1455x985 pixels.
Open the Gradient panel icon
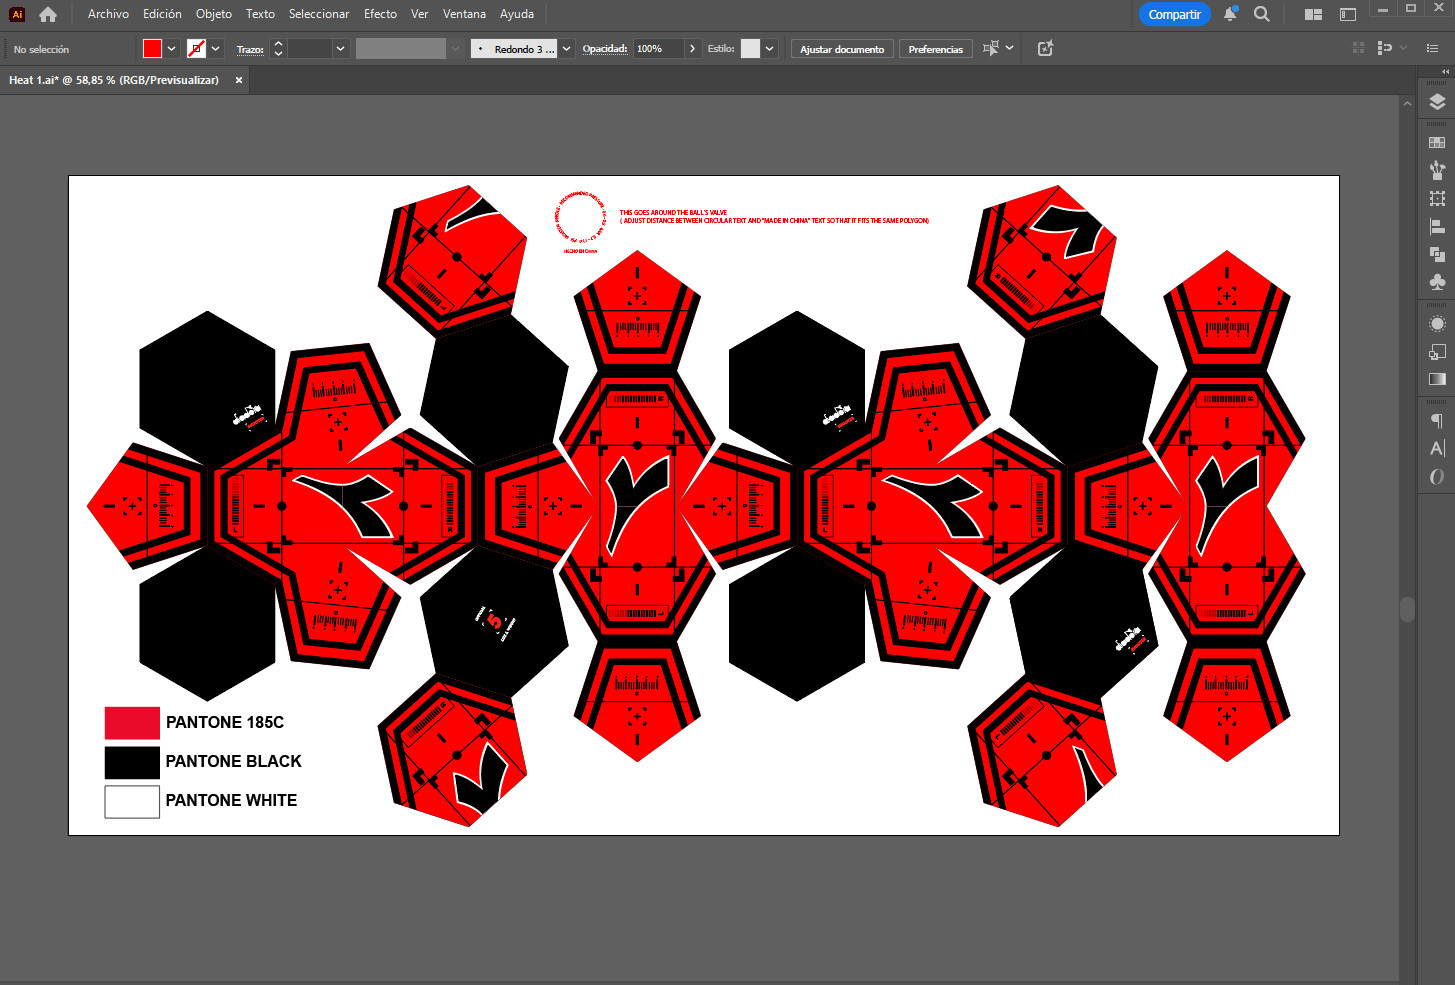(1437, 379)
